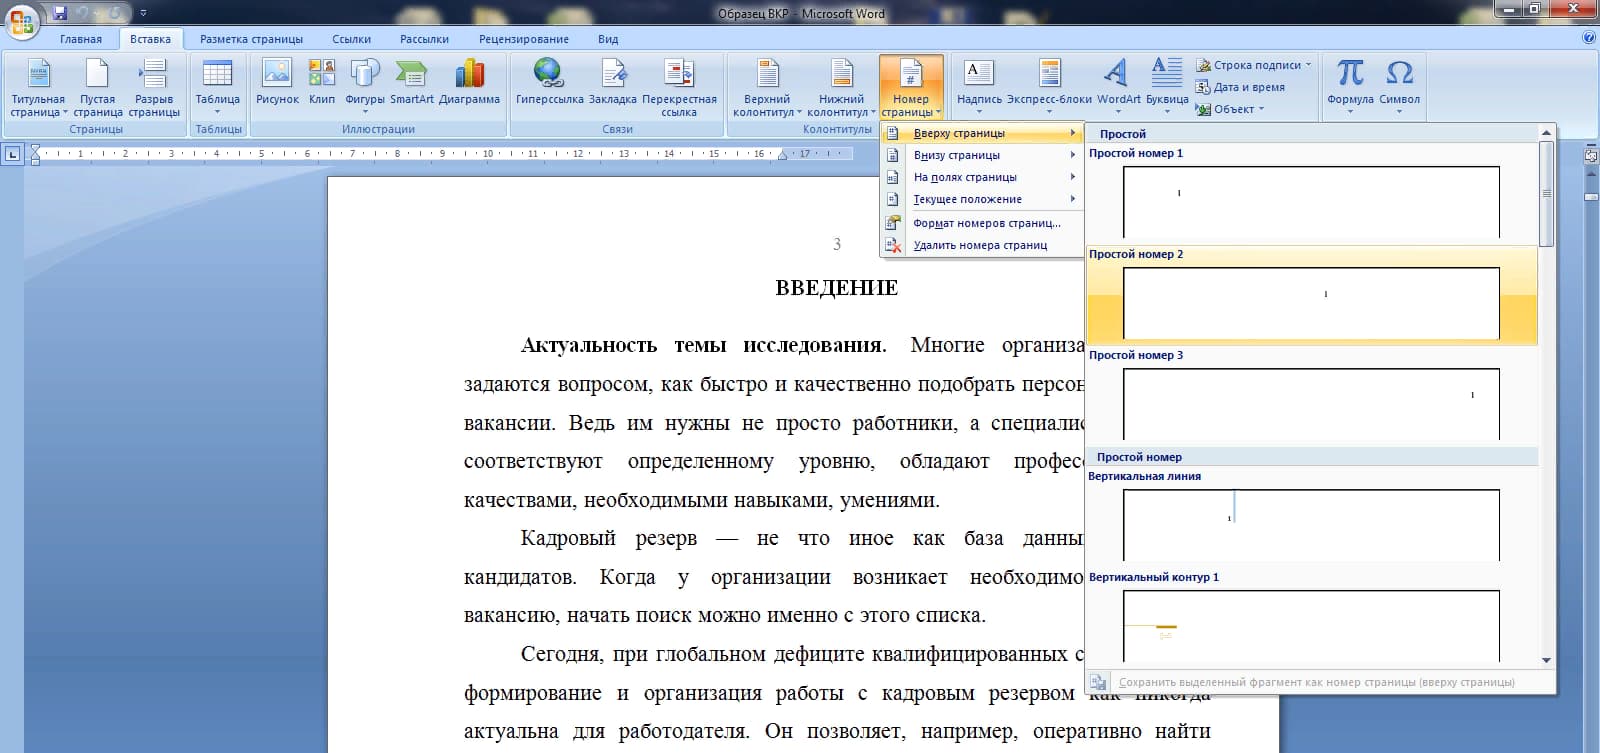
Task: Click the Office button logo
Action: 22,21
